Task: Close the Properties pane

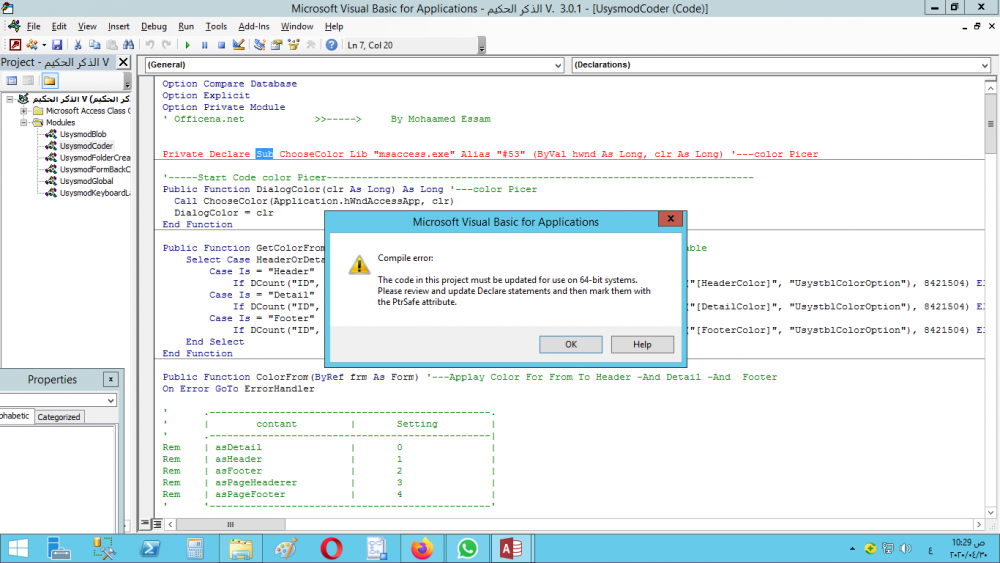Action: tap(110, 379)
